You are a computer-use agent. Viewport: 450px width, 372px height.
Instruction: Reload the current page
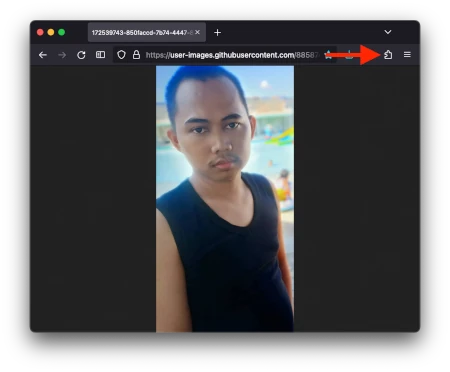81,55
